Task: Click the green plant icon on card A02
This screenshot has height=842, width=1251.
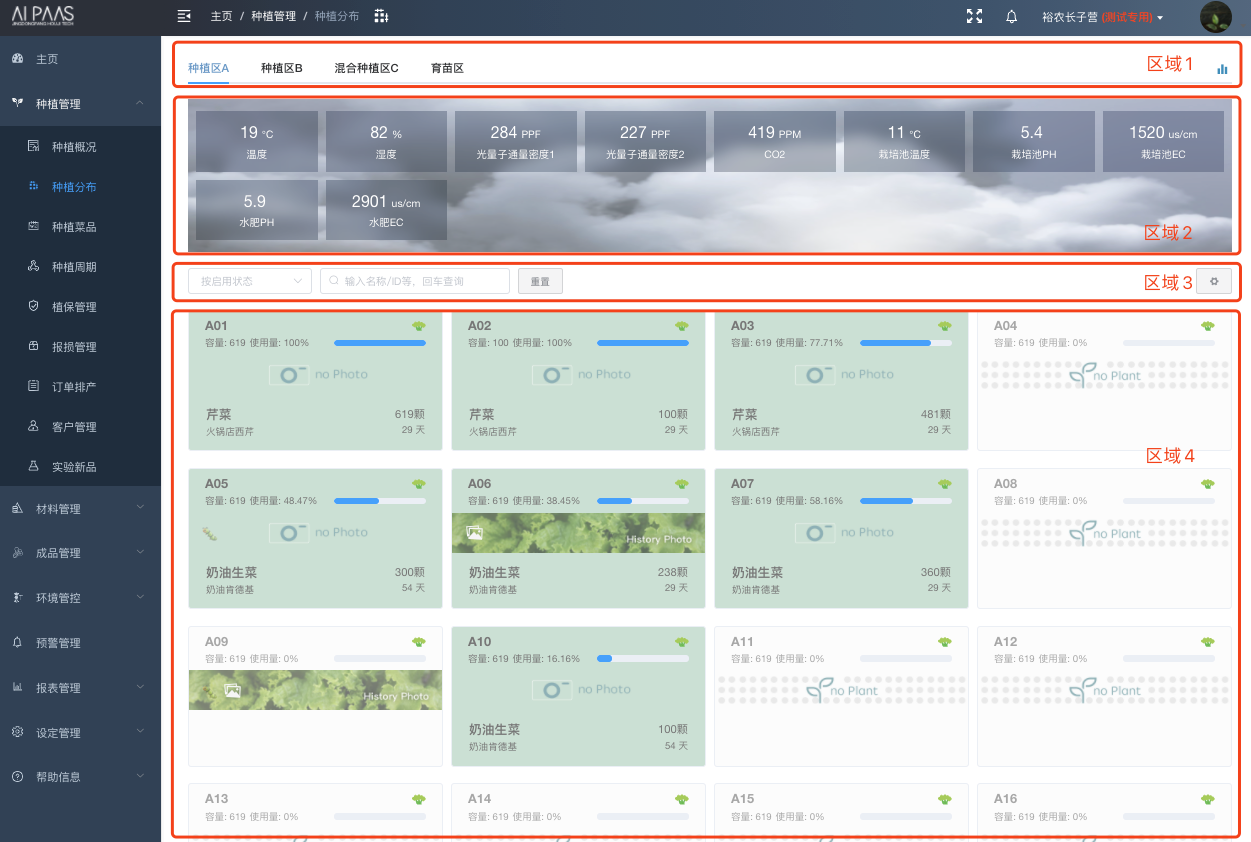Action: tap(681, 326)
